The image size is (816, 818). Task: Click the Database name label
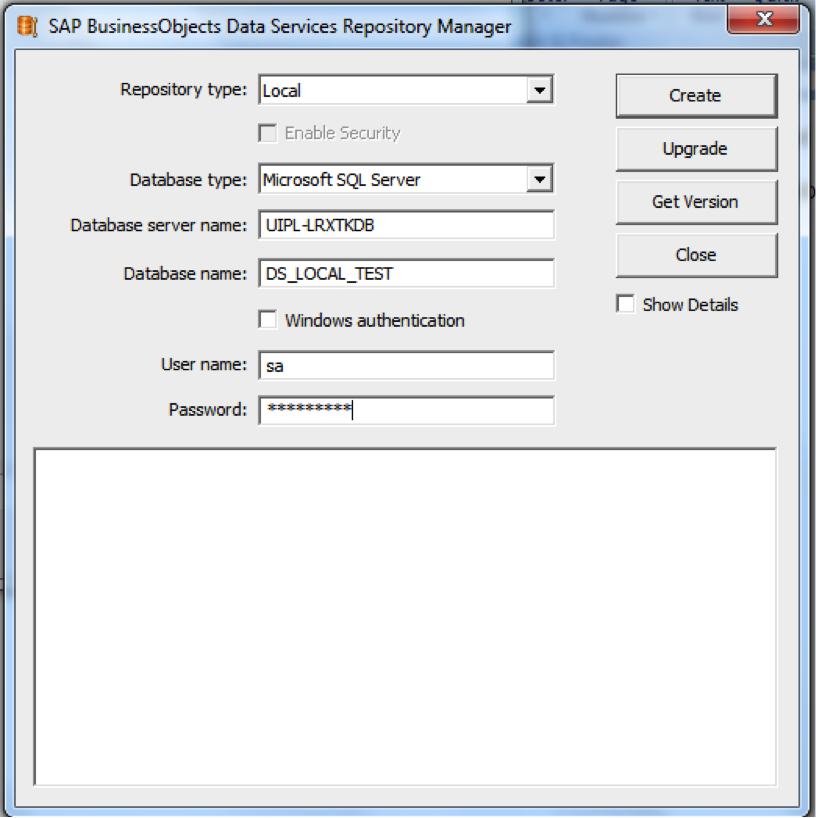[x=185, y=274]
